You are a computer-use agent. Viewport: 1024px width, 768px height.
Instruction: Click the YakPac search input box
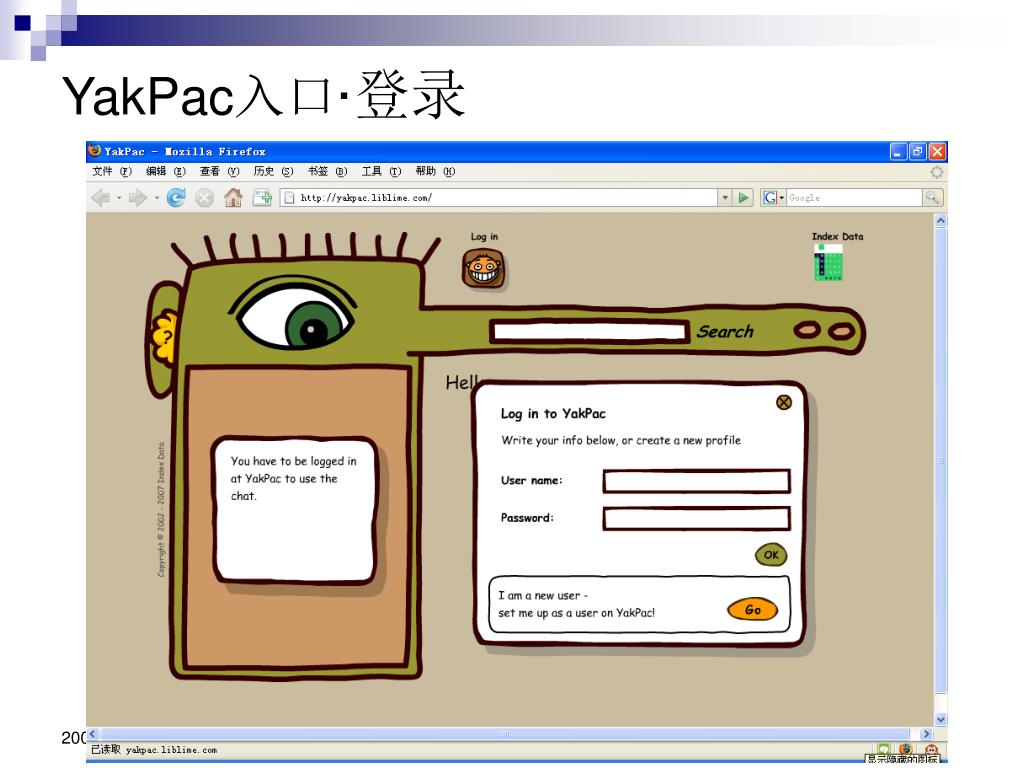click(589, 331)
